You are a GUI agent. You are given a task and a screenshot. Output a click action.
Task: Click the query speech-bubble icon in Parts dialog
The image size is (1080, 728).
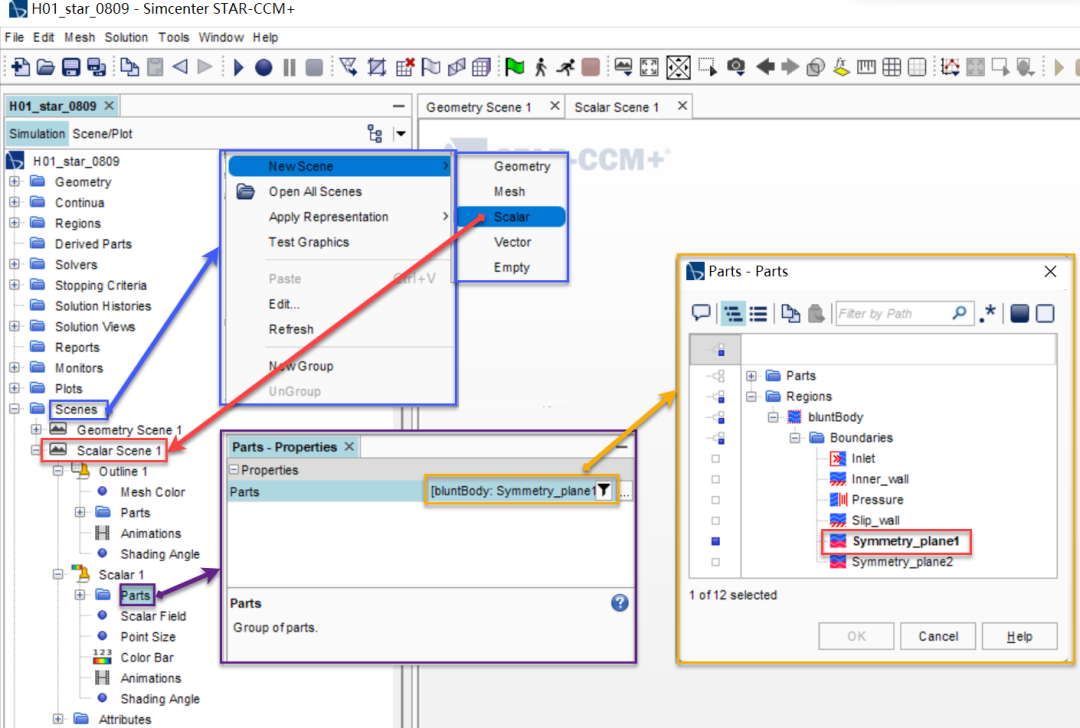coord(701,313)
